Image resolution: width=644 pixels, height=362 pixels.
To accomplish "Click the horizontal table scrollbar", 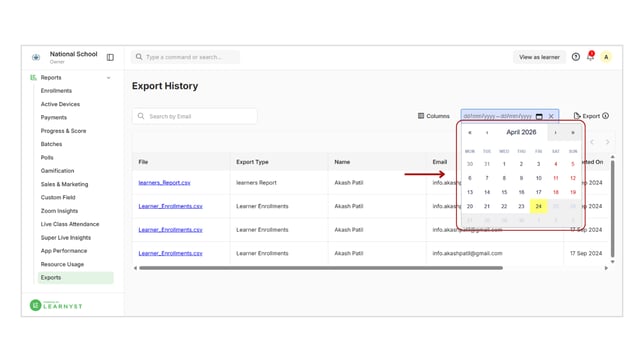I will 321,268.
